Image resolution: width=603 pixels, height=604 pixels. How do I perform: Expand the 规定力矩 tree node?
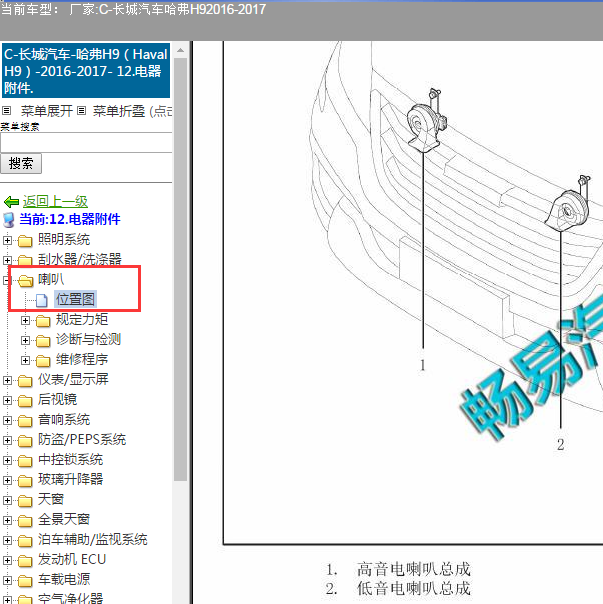click(x=25, y=320)
